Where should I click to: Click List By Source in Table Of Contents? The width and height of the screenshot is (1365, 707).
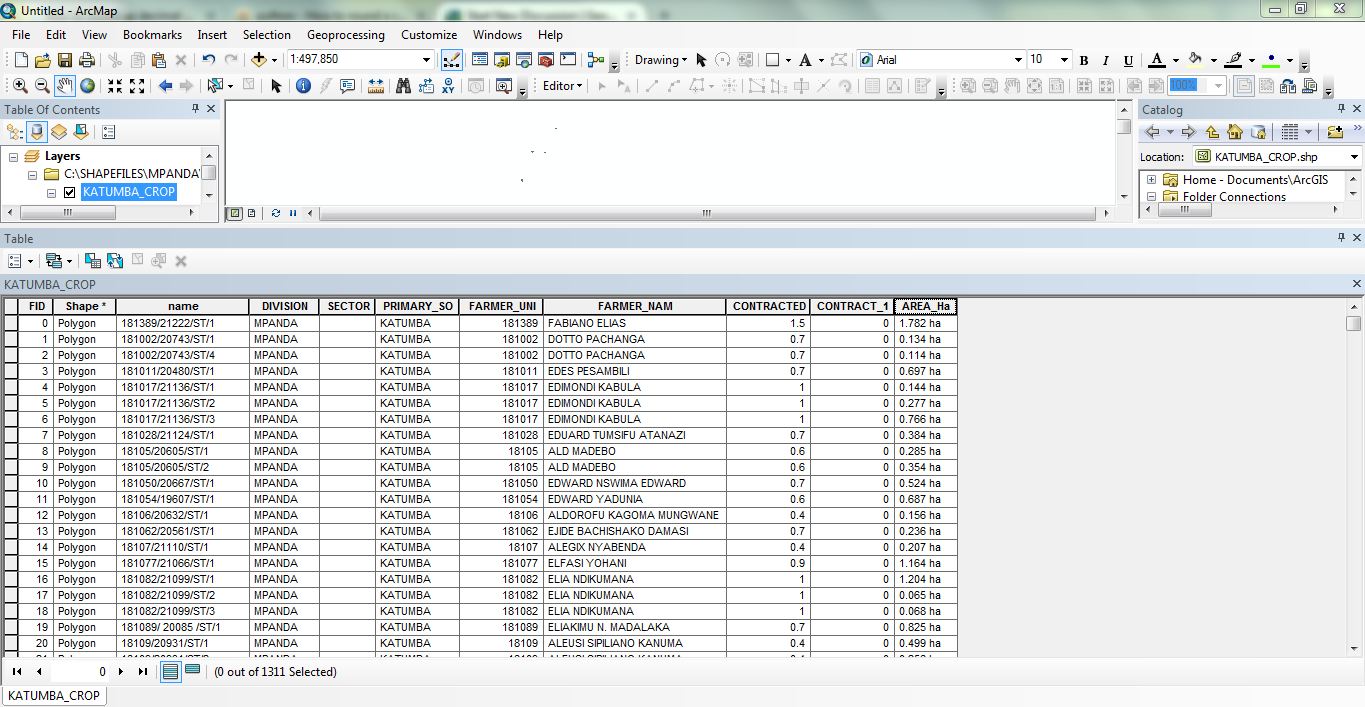[x=37, y=132]
